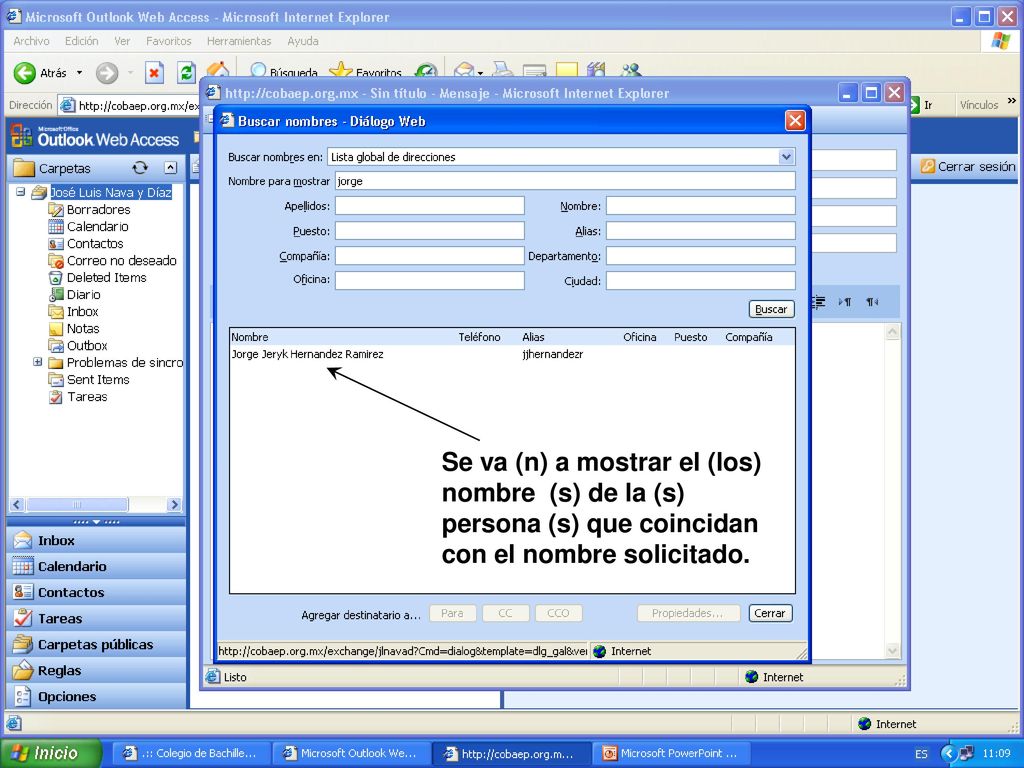Click the Tareas navigation bar button
The image size is (1024, 768).
97,618
